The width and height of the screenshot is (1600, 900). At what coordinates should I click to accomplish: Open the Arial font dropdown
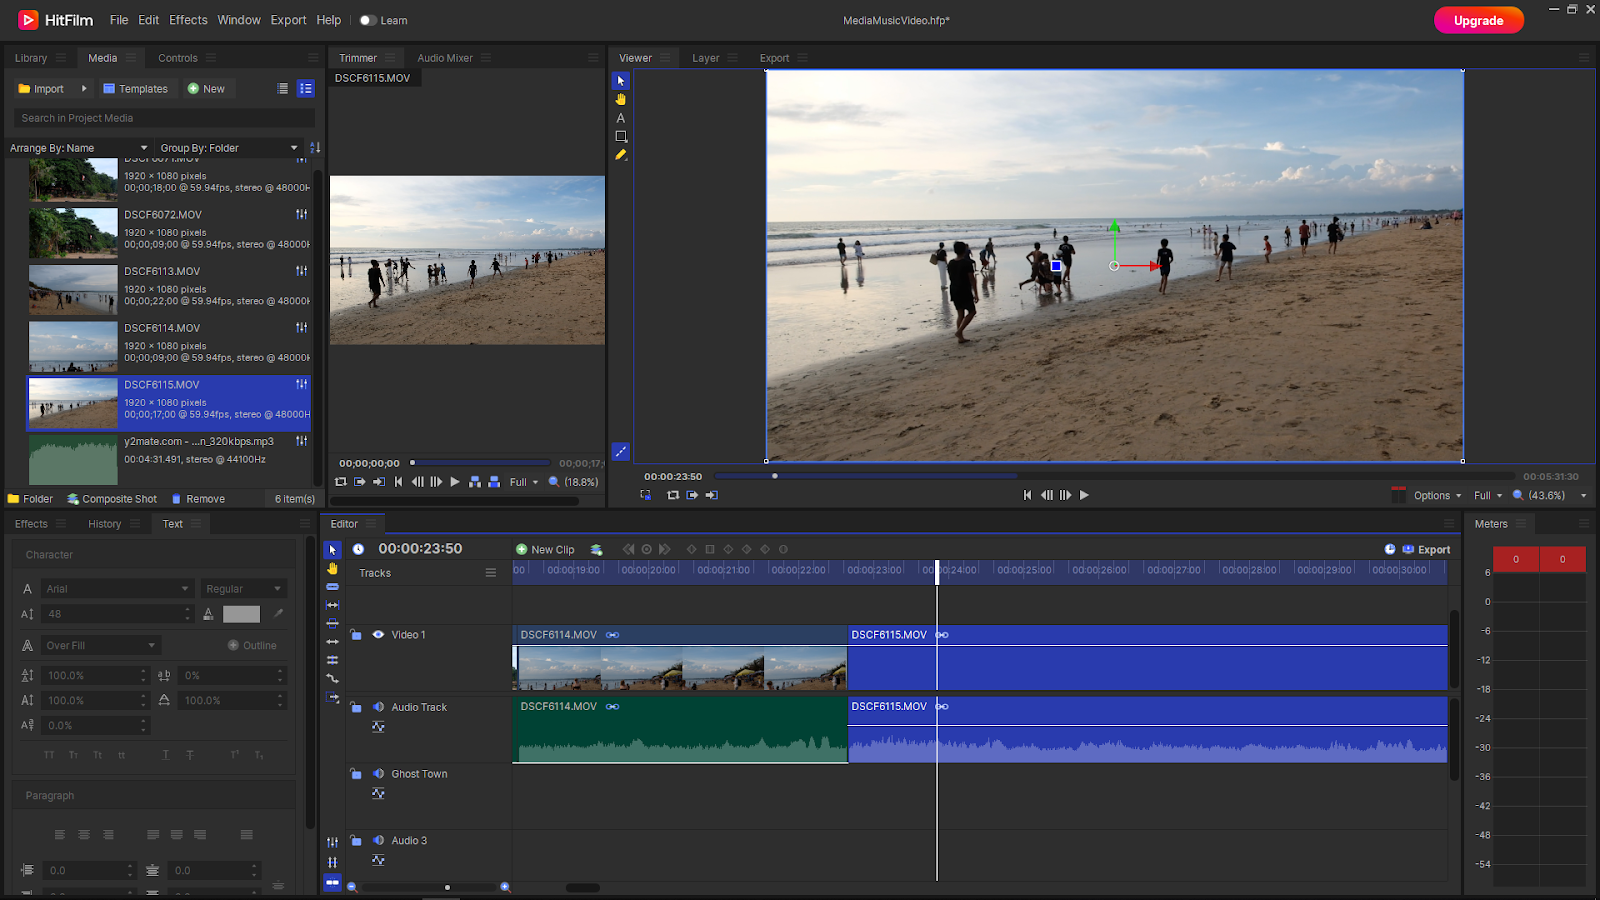click(x=117, y=589)
